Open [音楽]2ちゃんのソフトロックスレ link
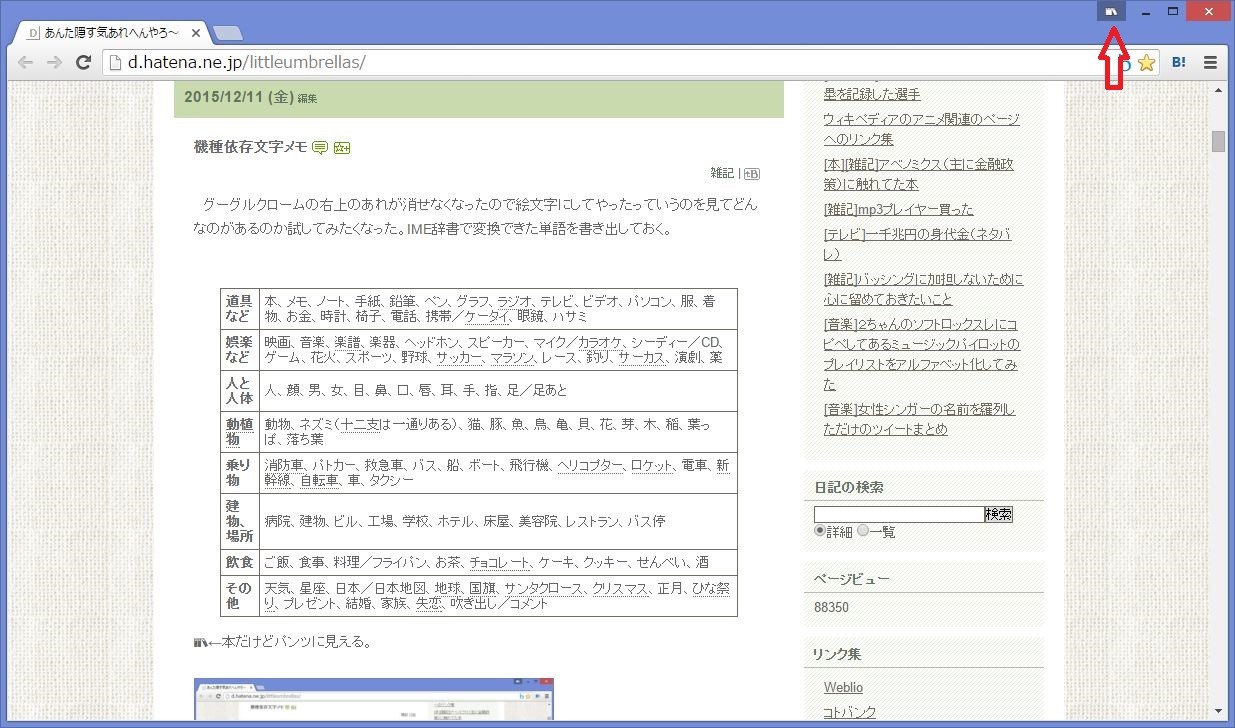Viewport: 1235px width, 728px height. click(x=921, y=354)
